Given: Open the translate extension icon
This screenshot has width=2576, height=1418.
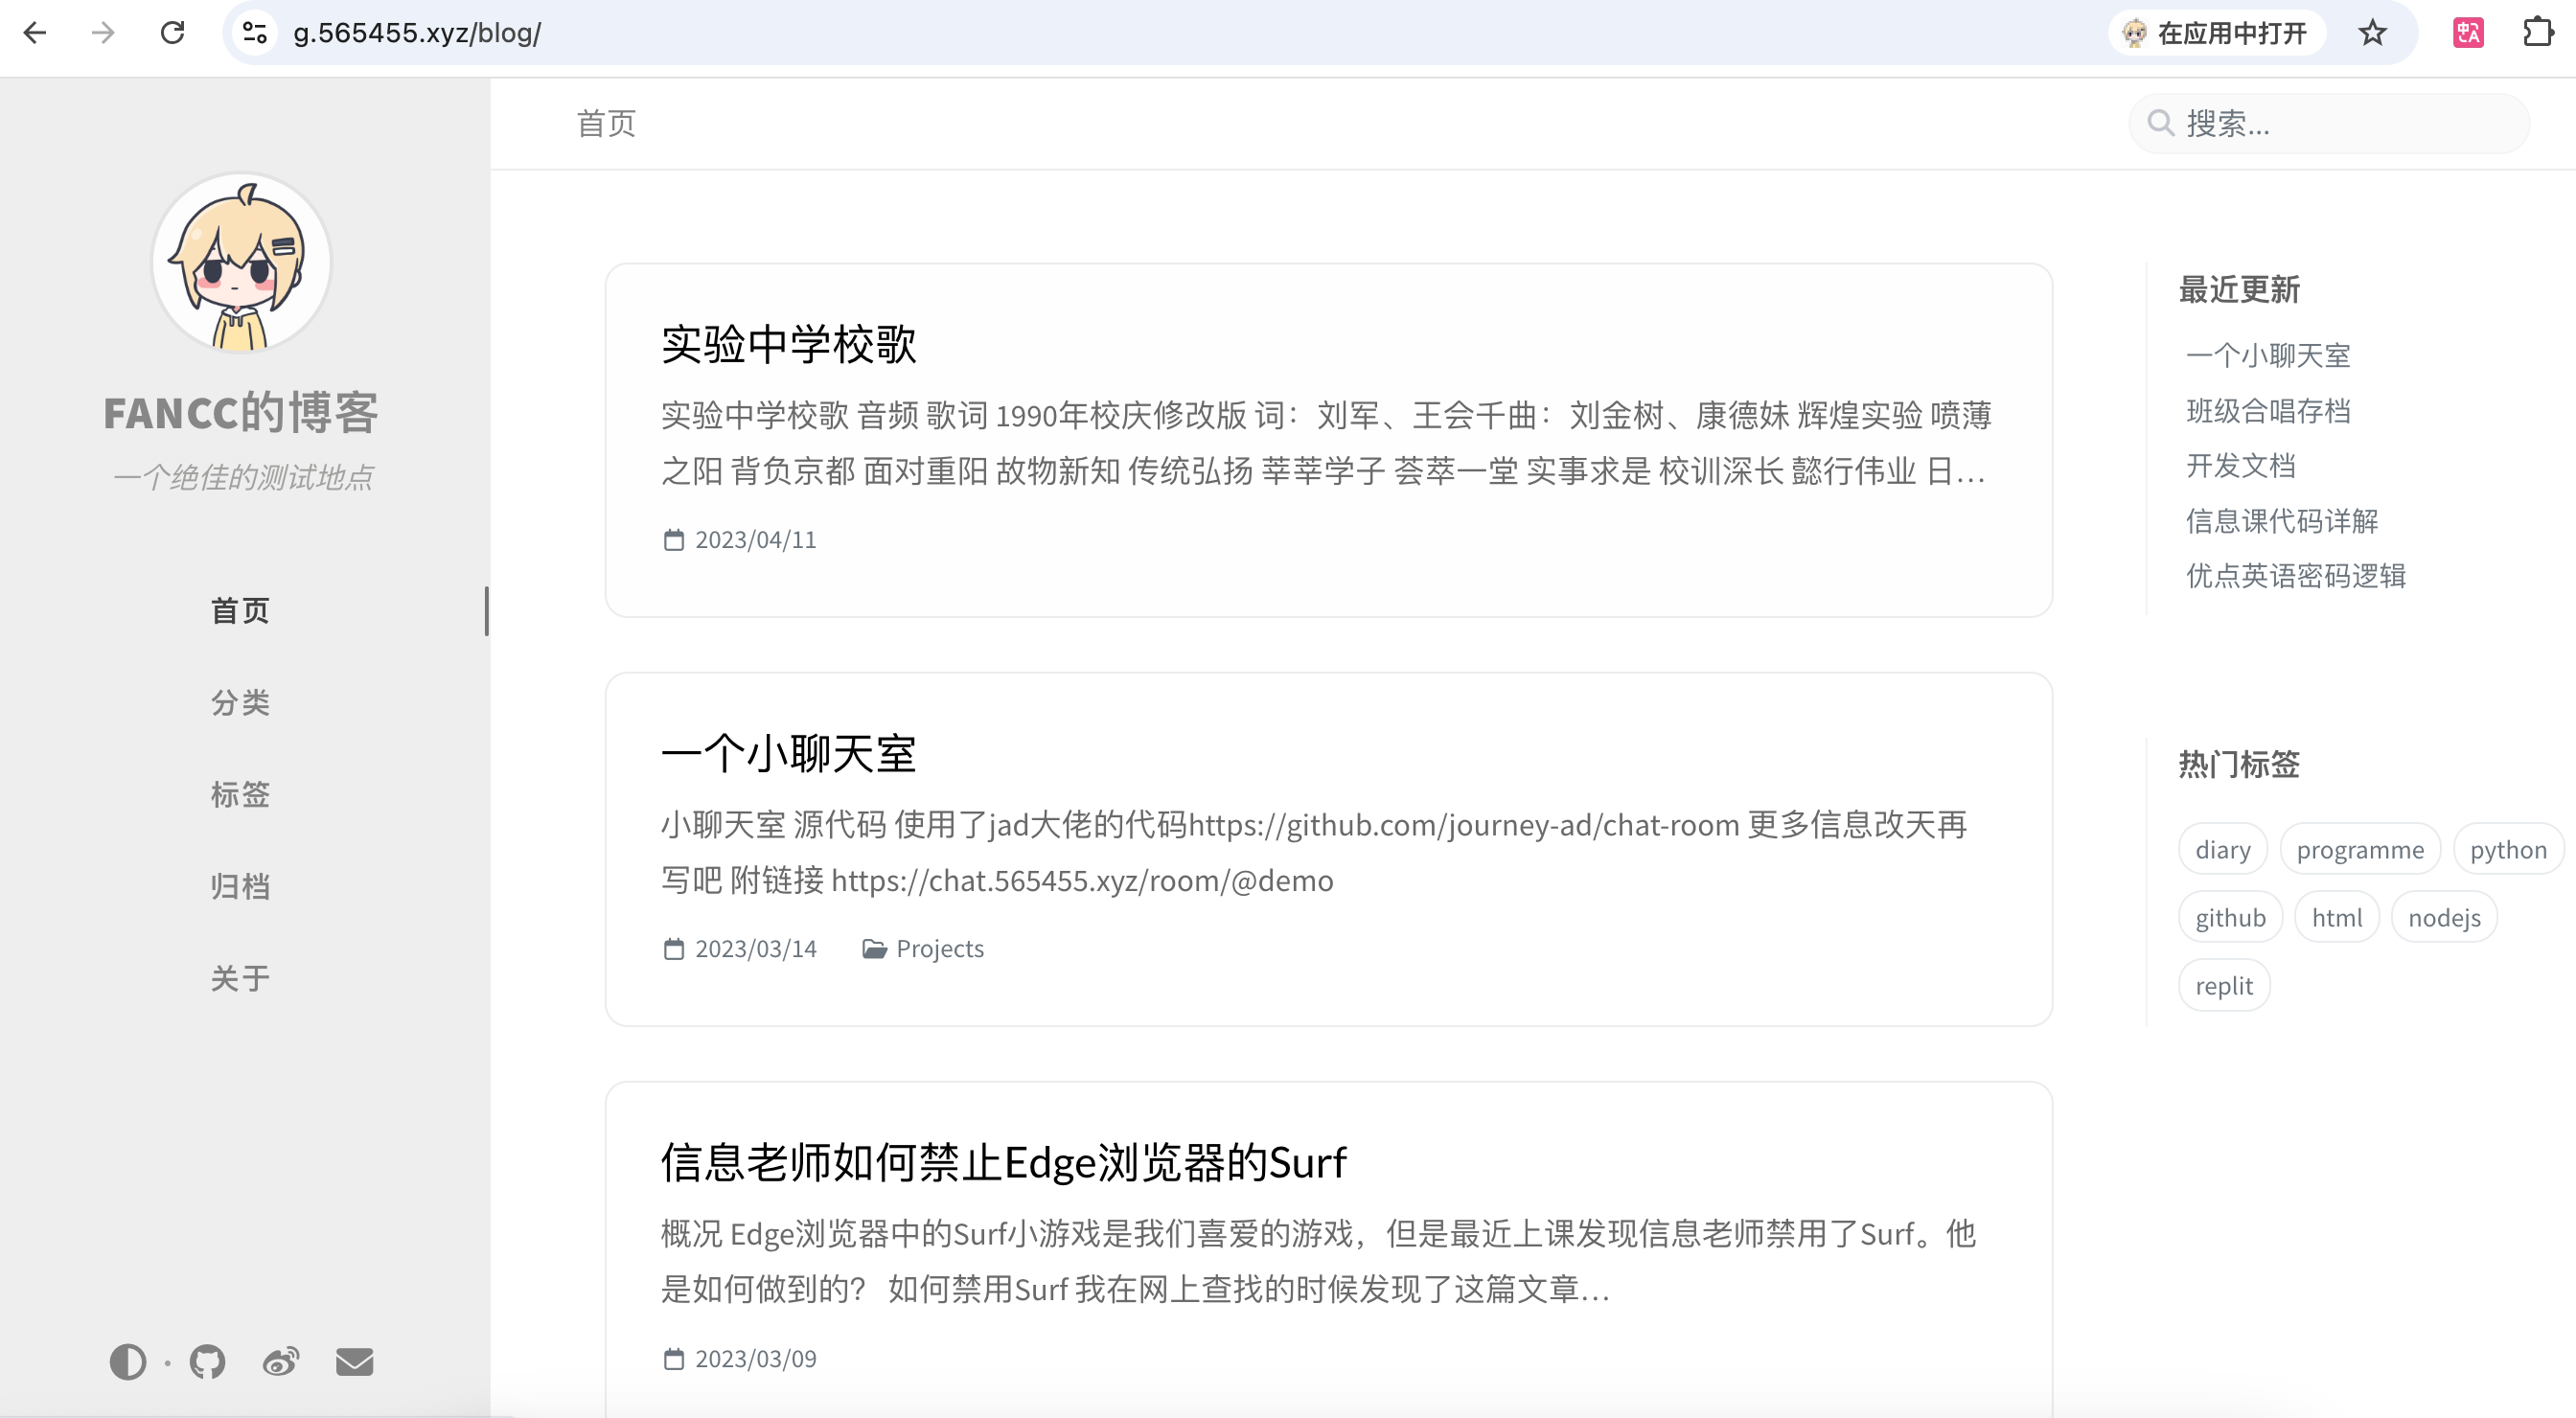Looking at the screenshot, I should 2468,33.
